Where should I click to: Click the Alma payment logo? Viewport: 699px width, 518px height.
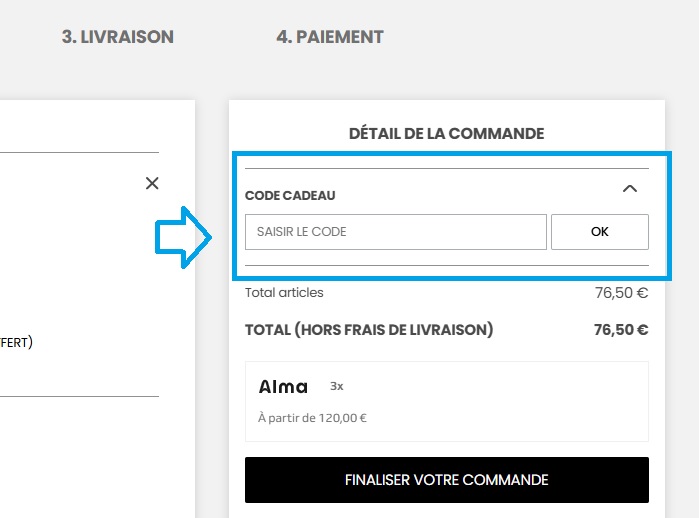[x=283, y=387]
